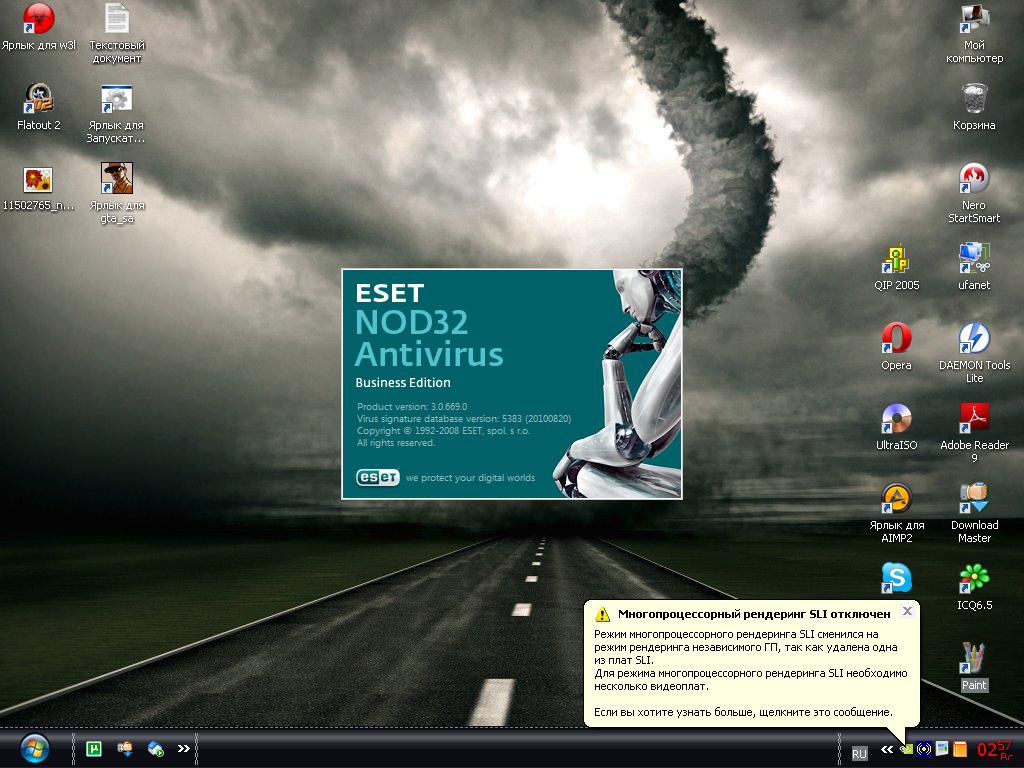Launch the Skype desktop shortcut
This screenshot has height=768, width=1024.
tap(896, 579)
